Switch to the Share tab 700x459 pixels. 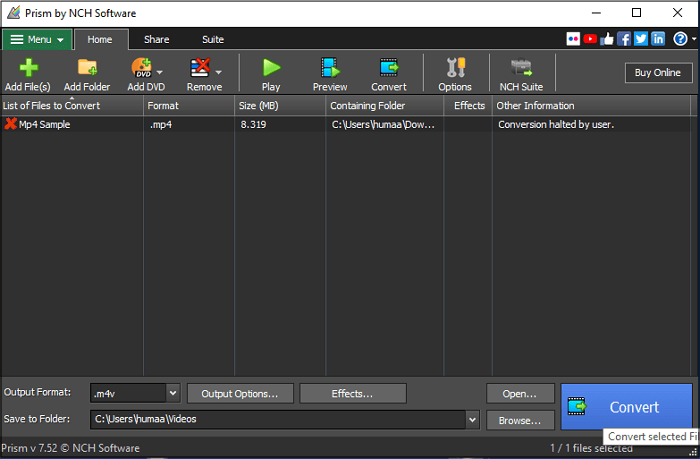pos(156,40)
